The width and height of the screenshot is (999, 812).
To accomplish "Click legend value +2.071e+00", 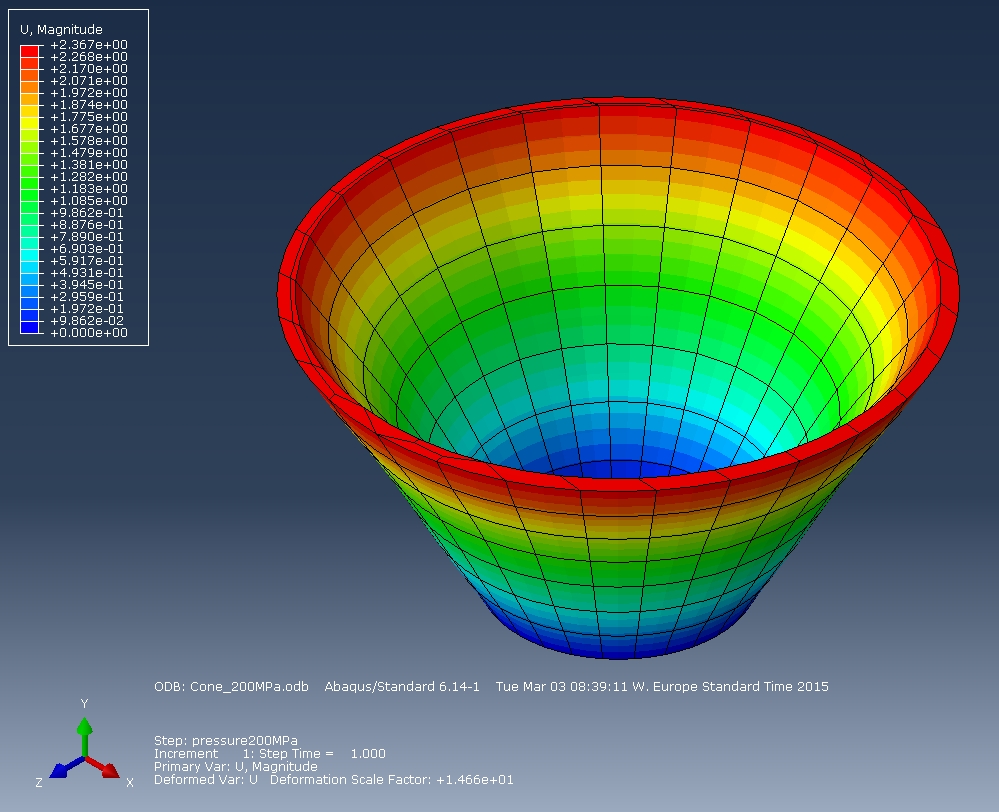I will [89, 81].
